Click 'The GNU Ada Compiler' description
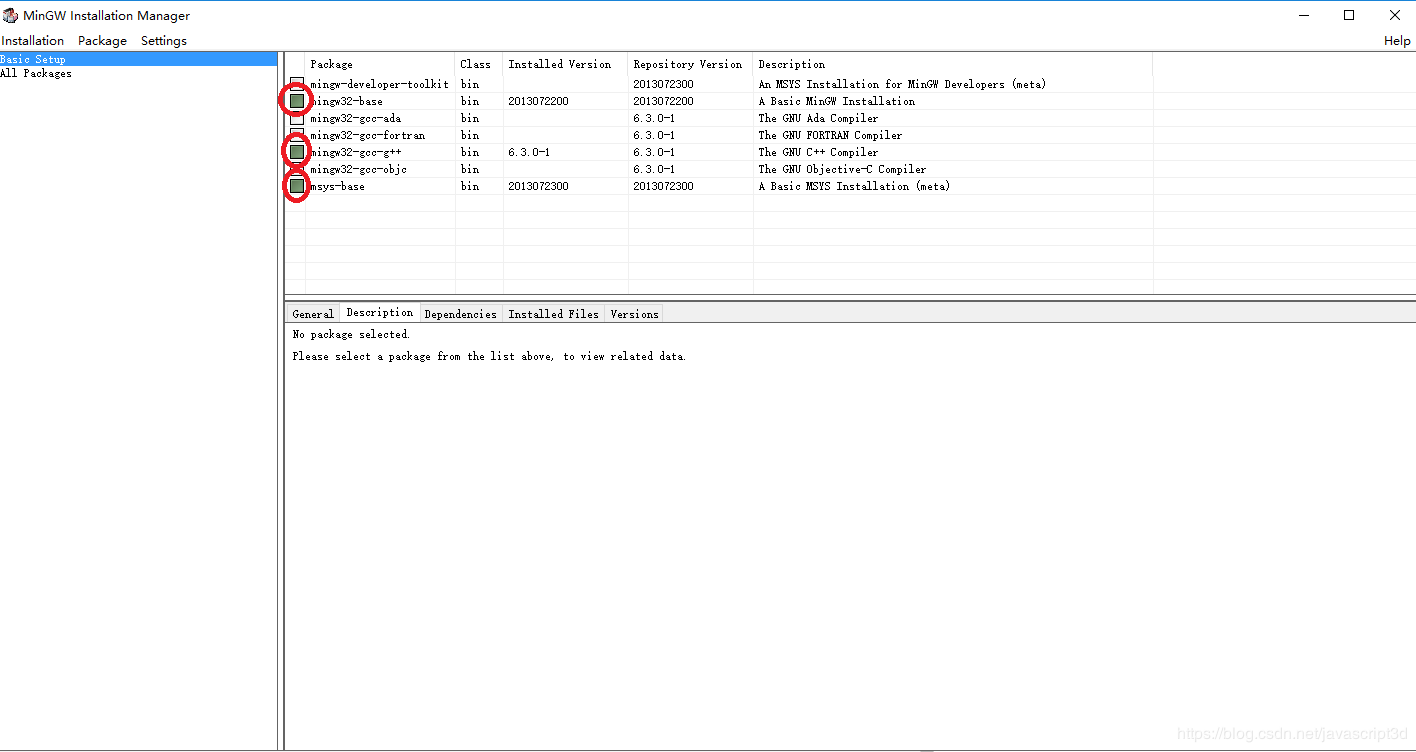Screen dimensions: 1416x752 (819, 118)
